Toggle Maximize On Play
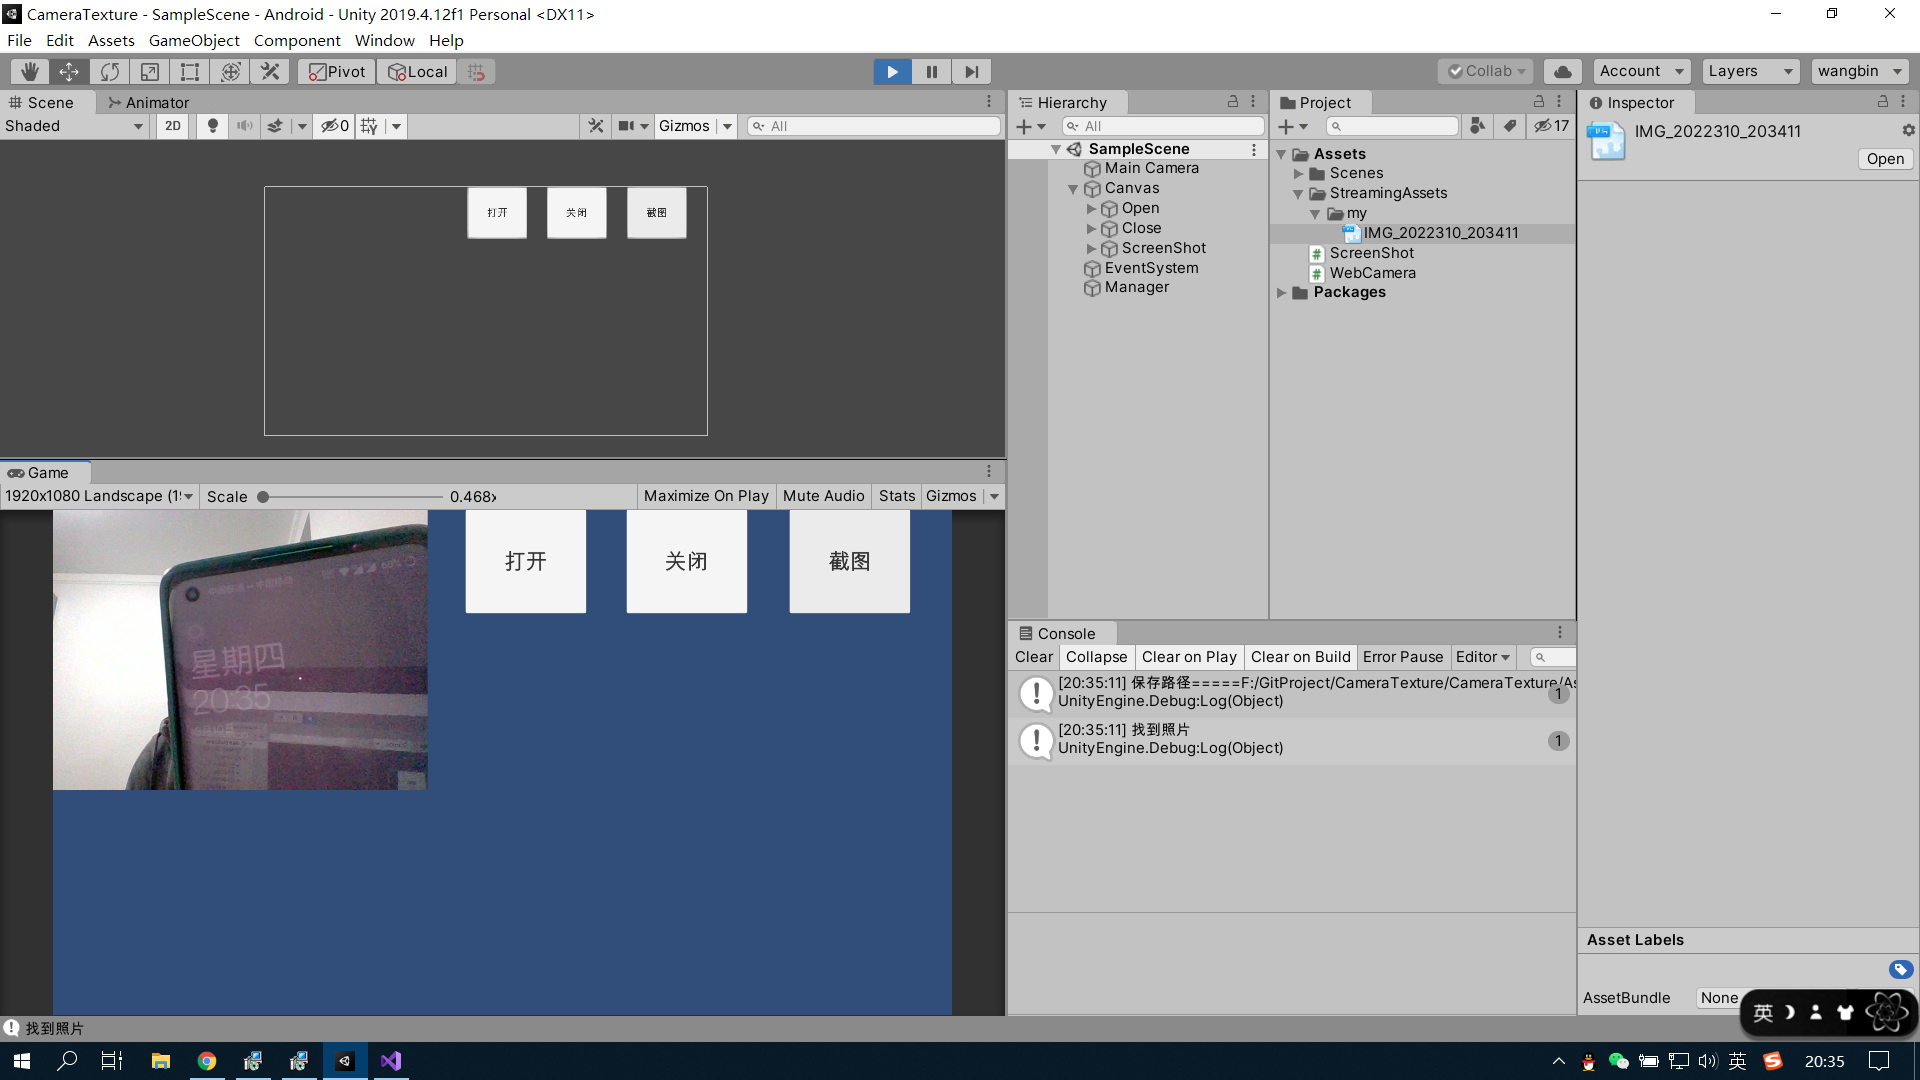The image size is (1920, 1080). pyautogui.click(x=706, y=496)
